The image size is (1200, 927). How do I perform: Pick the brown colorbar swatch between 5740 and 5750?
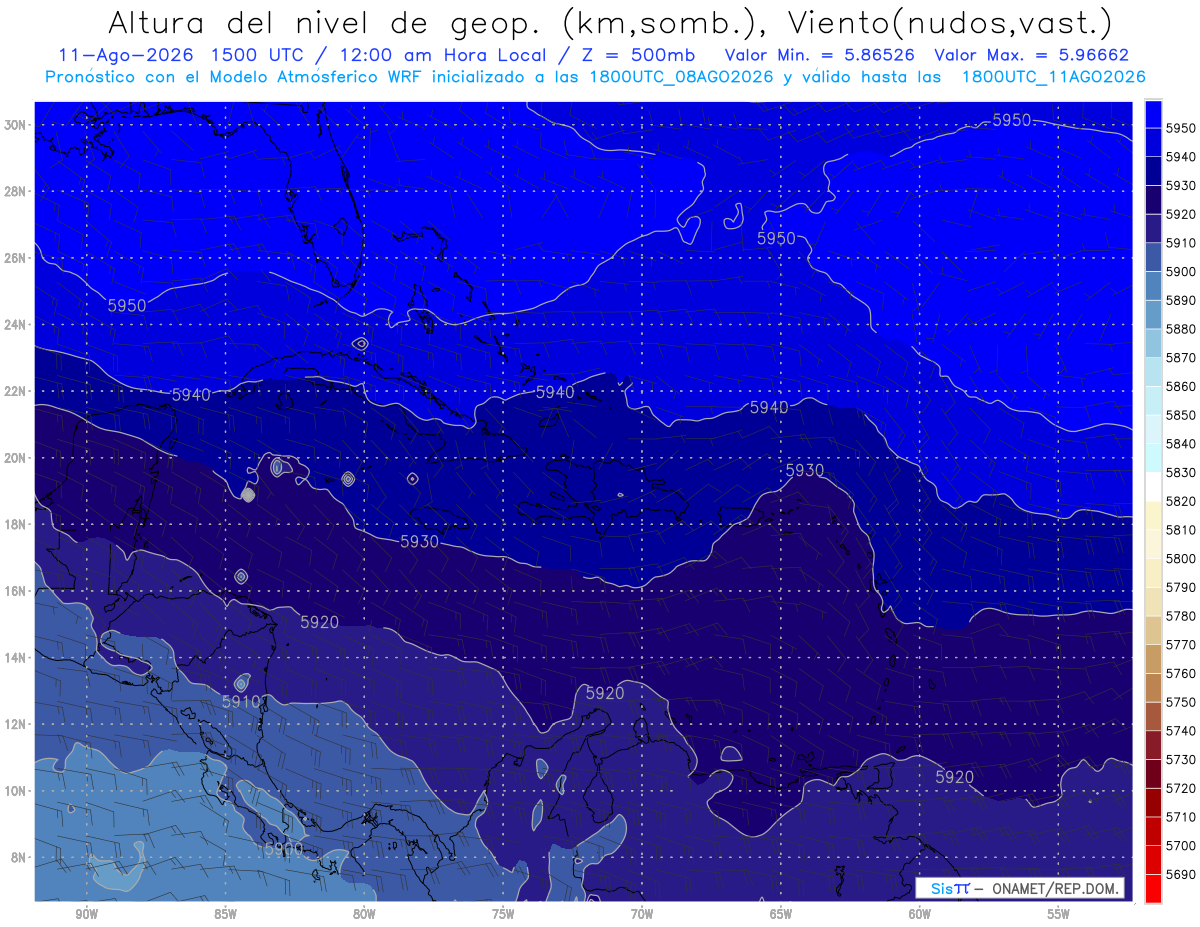pyautogui.click(x=1153, y=715)
